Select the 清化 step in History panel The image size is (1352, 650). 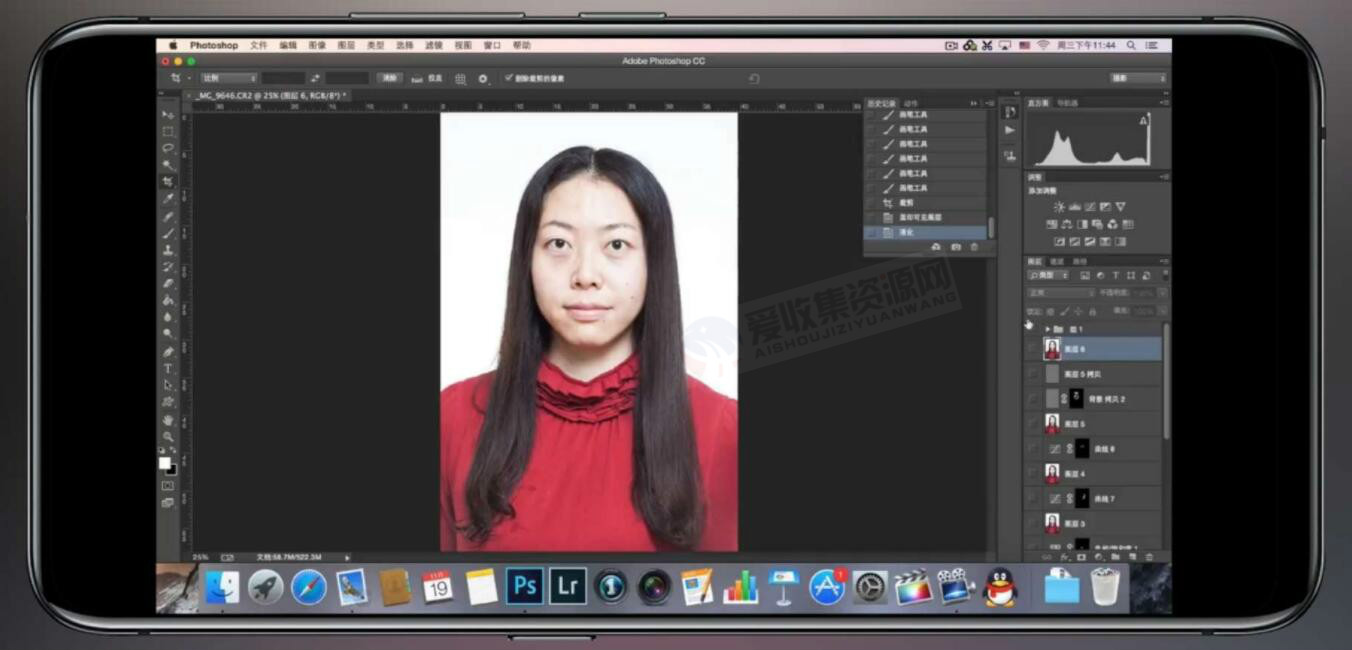coord(906,232)
